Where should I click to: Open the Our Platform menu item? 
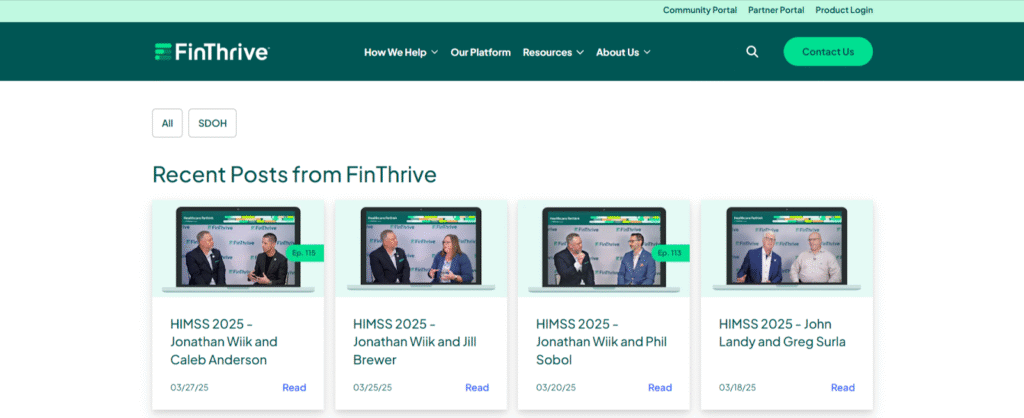(480, 52)
